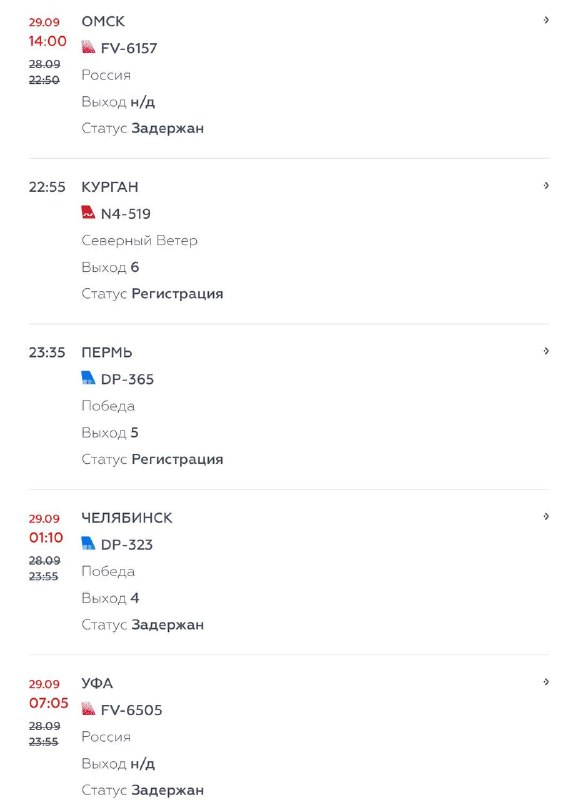Open flight DP-323 entry

click(x=127, y=544)
